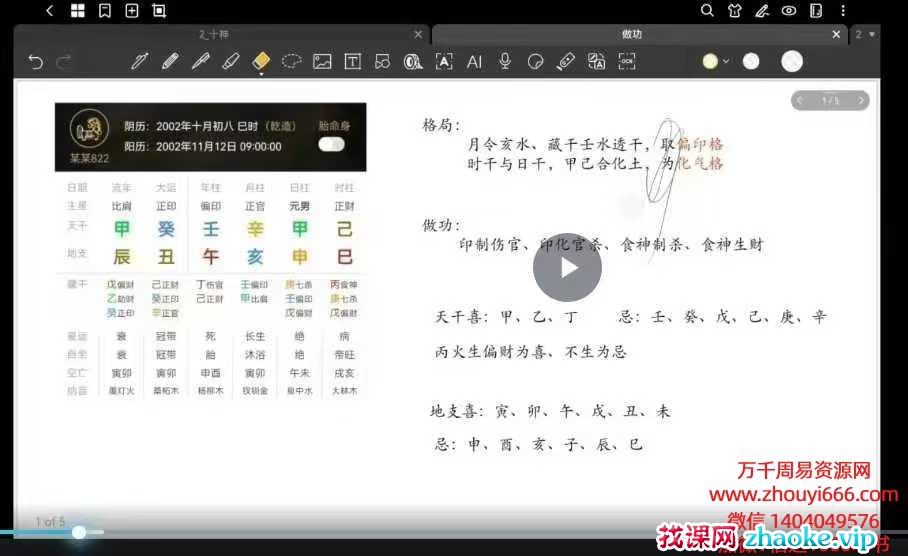Click the video progress slider handle
Screen dimensions: 908x556
tap(79, 532)
